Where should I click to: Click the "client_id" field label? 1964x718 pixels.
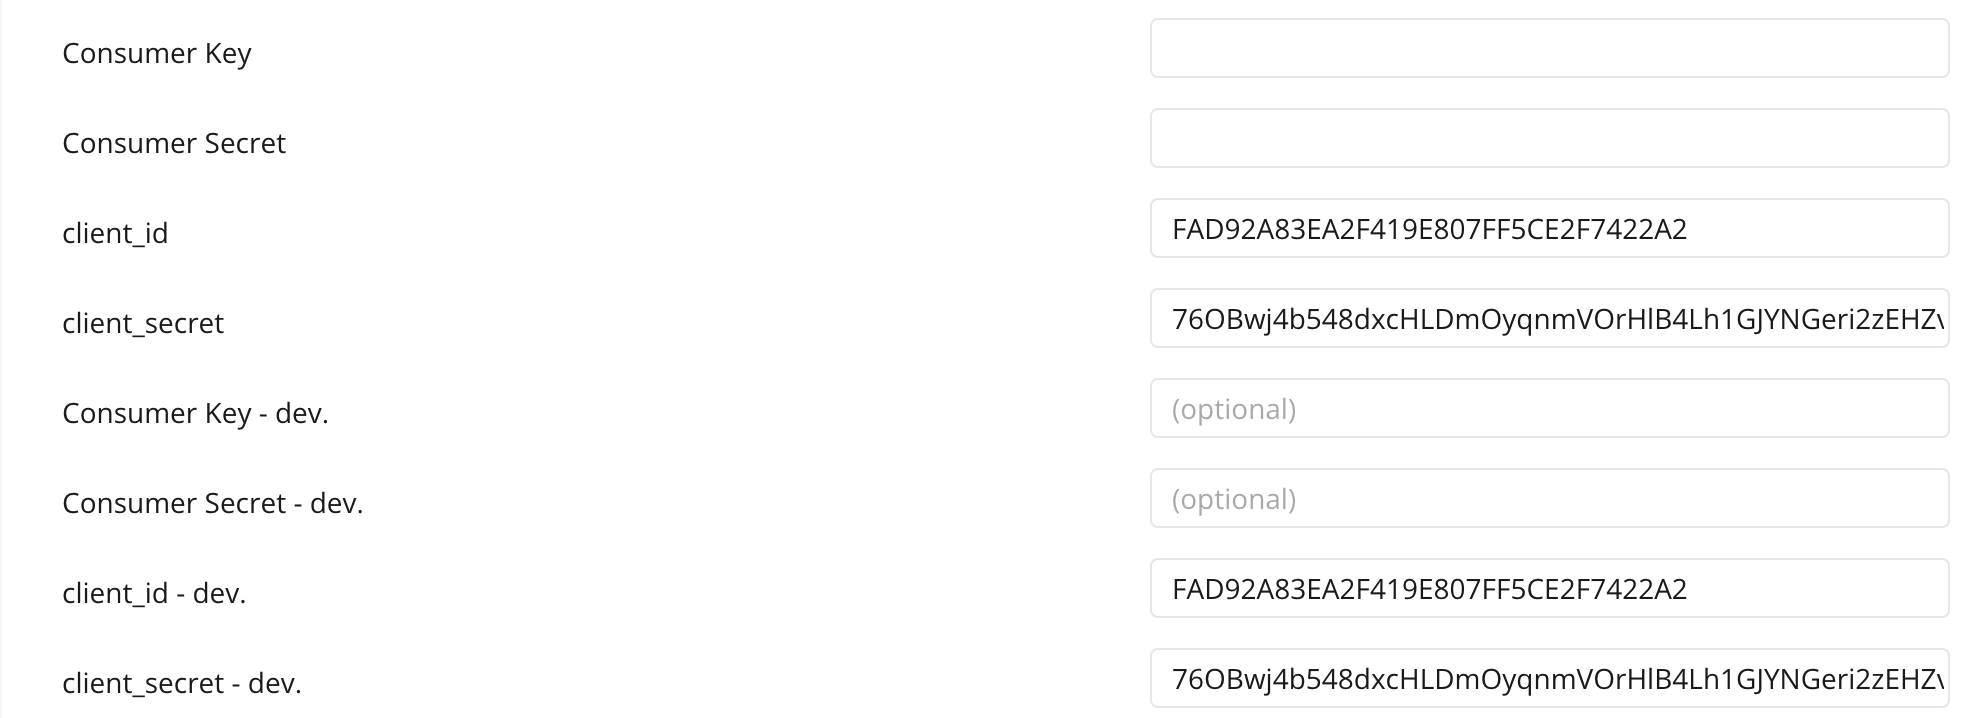pos(115,233)
